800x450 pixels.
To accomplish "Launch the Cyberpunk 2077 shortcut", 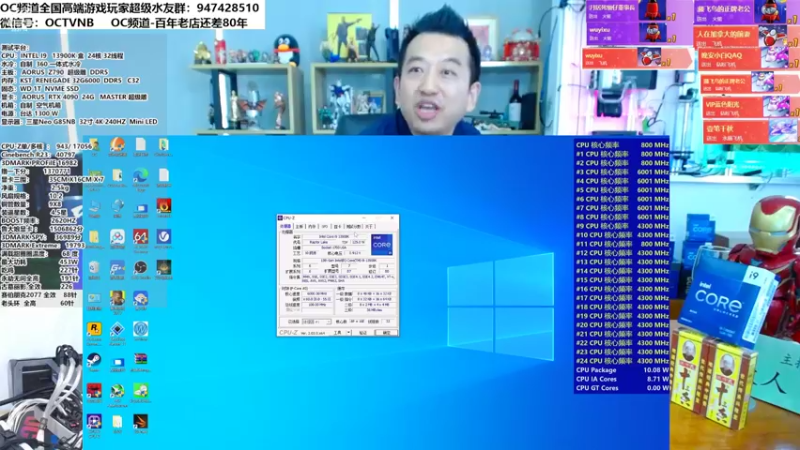I will (x=117, y=298).
